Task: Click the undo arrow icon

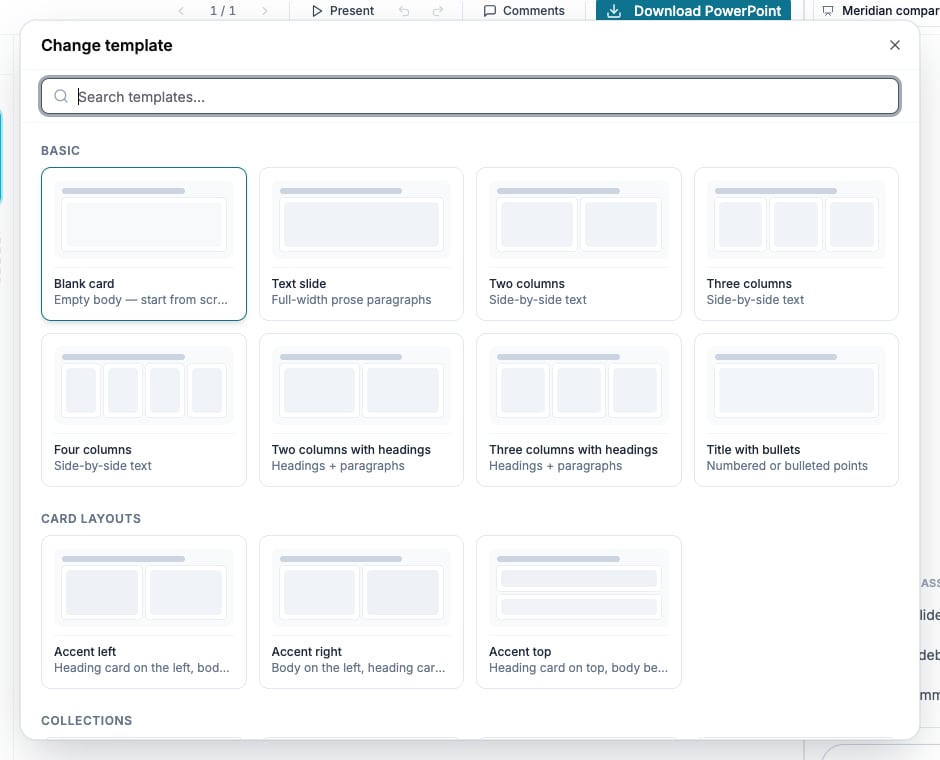Action: (x=404, y=11)
